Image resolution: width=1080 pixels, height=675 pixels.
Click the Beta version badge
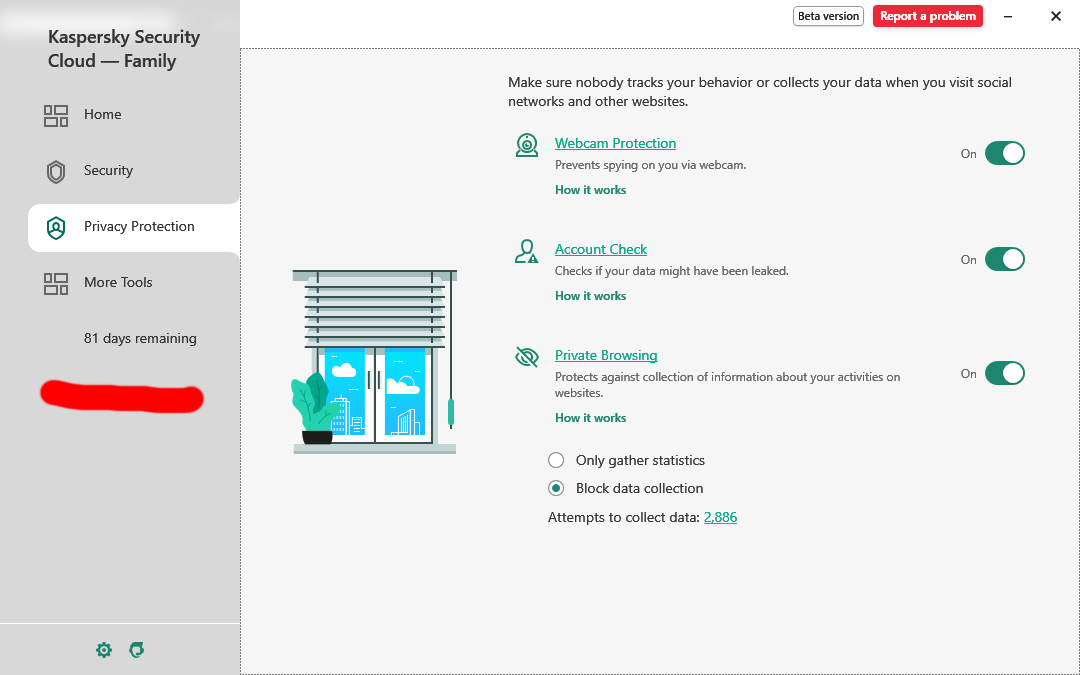829,16
